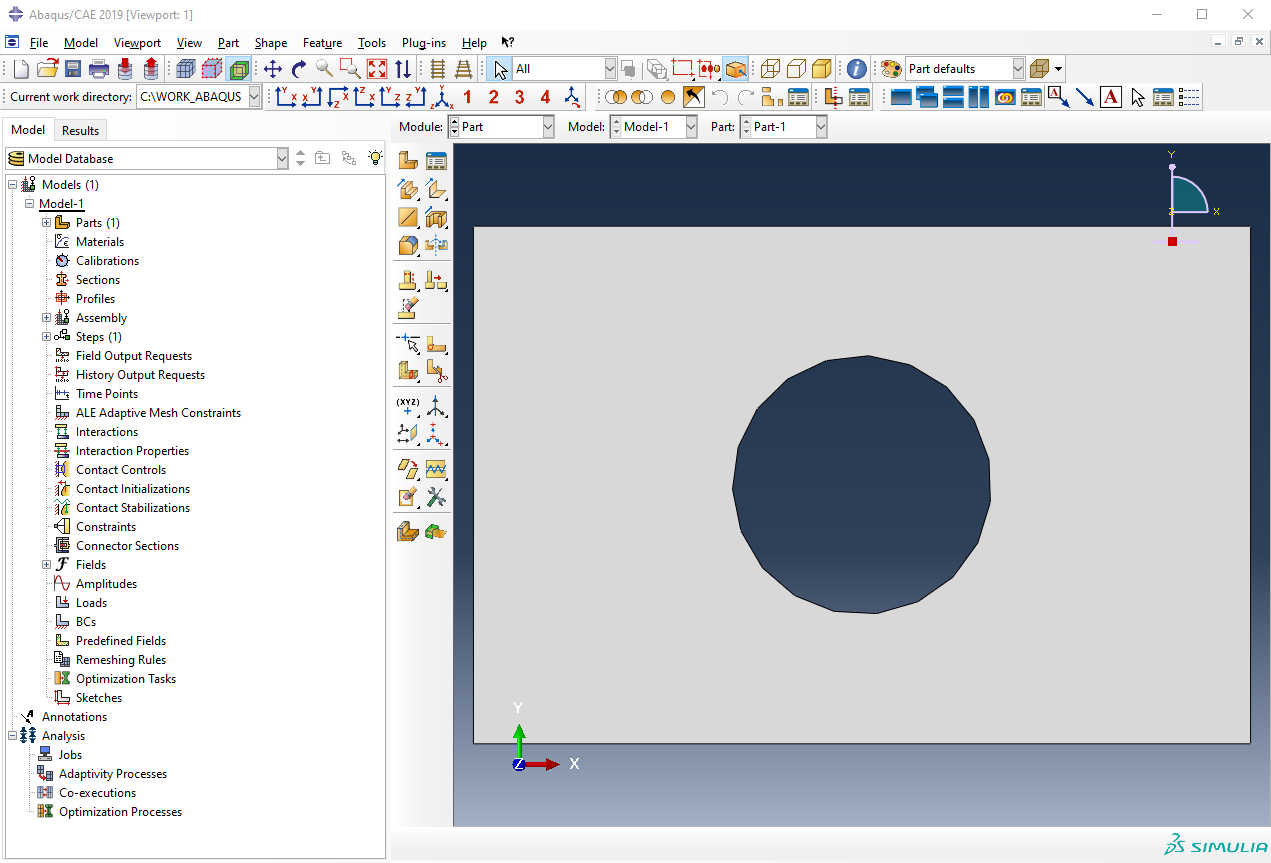The width and height of the screenshot is (1271, 863).
Task: Toggle shaded render style cube
Action: pos(821,69)
